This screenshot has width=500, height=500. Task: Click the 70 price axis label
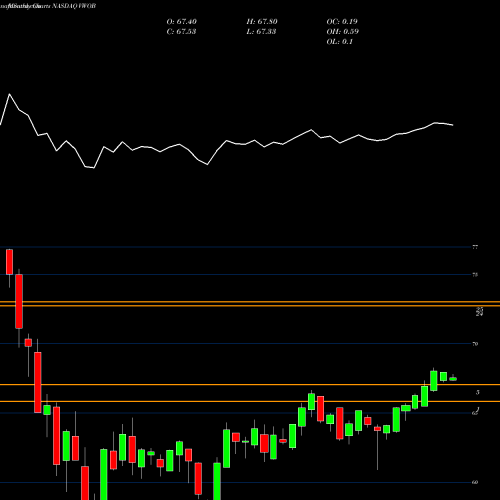click(x=475, y=344)
